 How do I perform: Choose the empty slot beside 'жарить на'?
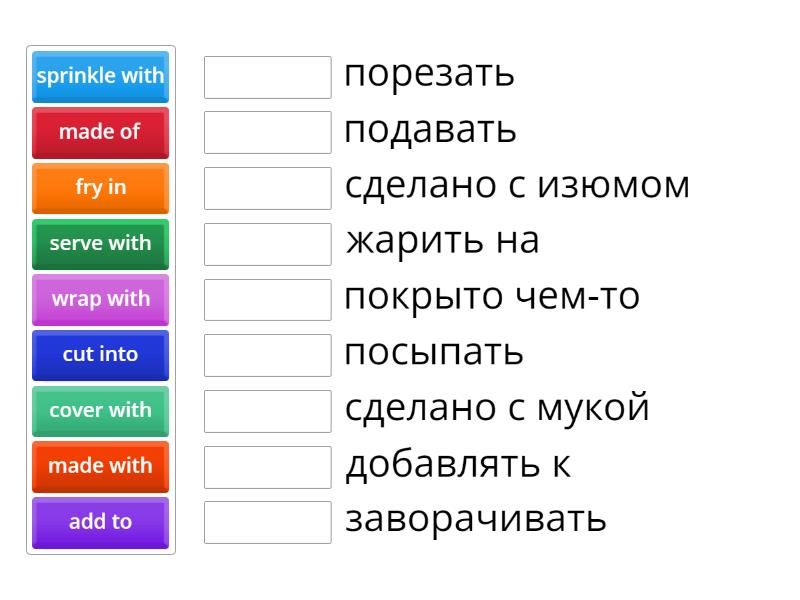click(x=267, y=243)
